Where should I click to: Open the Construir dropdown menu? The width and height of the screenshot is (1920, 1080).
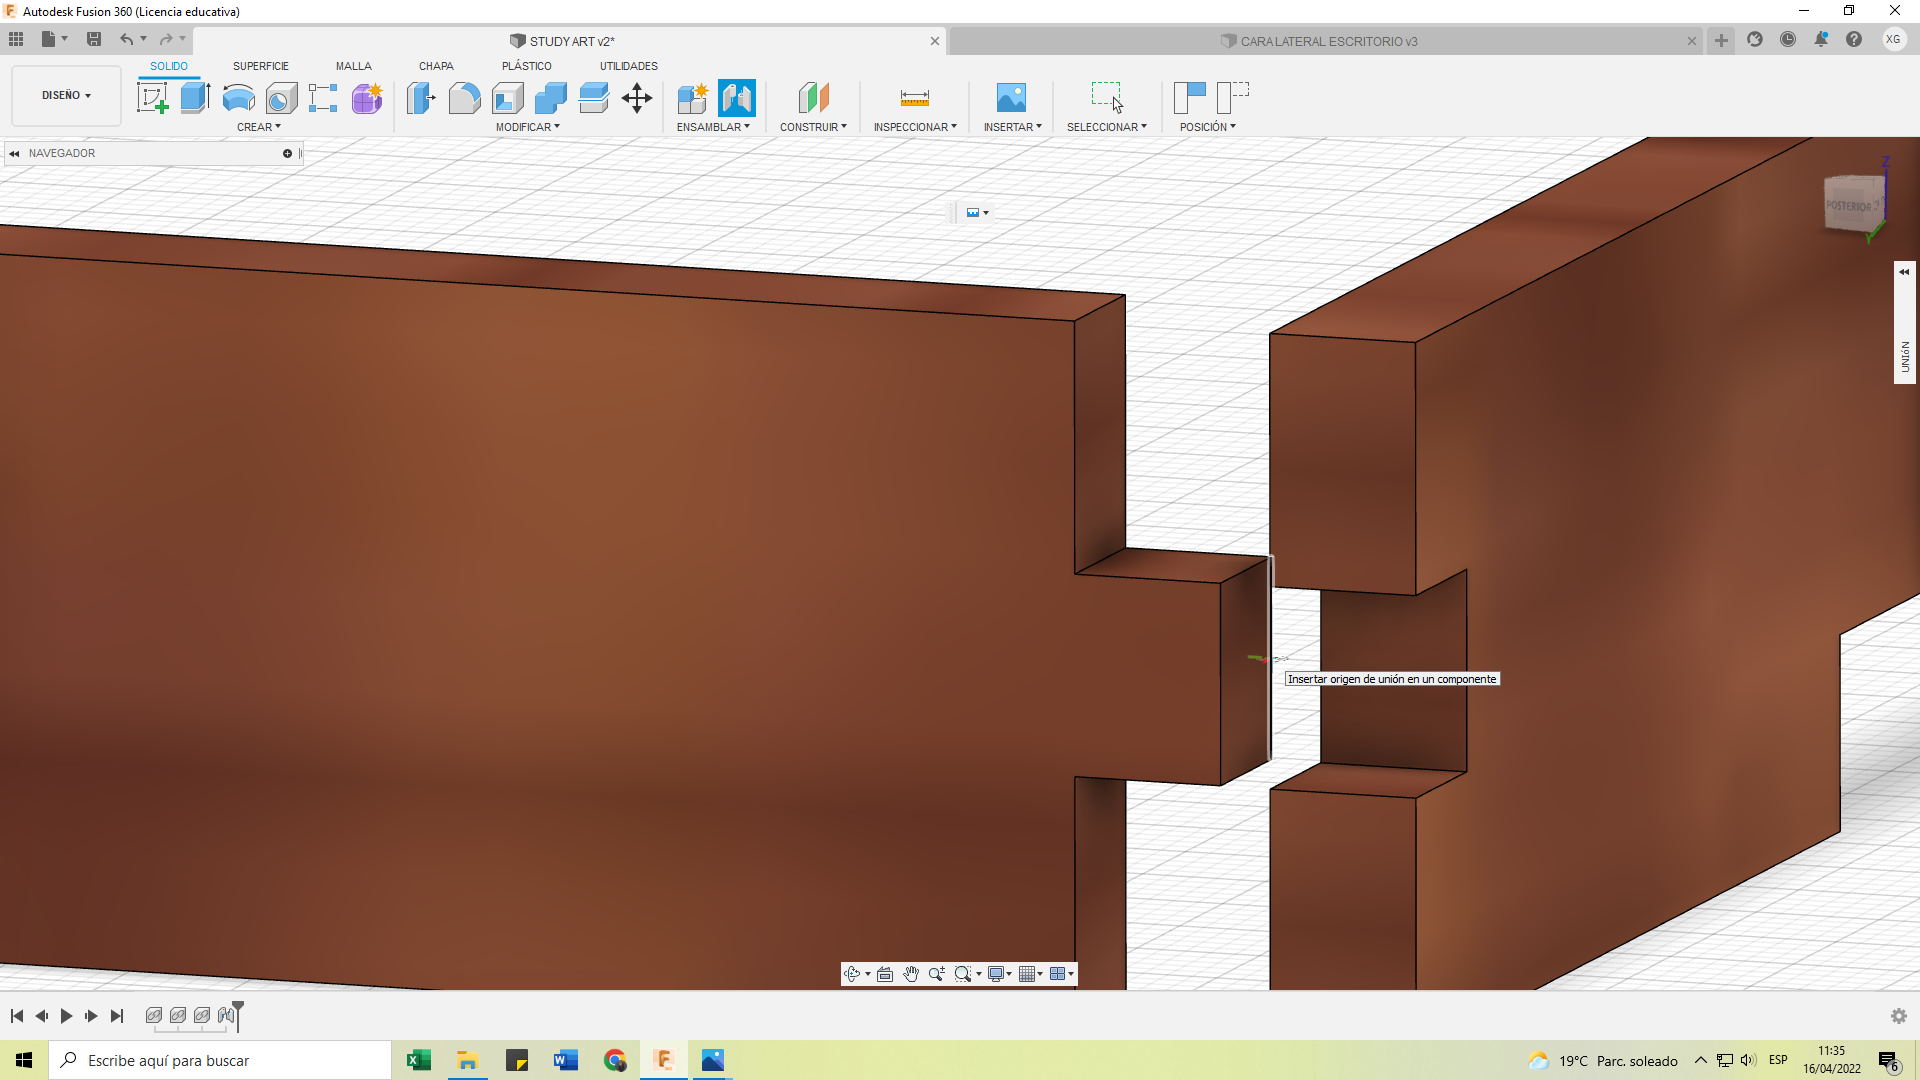coord(813,127)
